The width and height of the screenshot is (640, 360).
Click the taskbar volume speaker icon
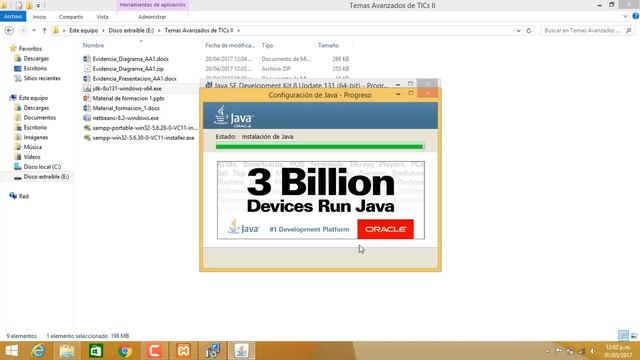tap(592, 351)
